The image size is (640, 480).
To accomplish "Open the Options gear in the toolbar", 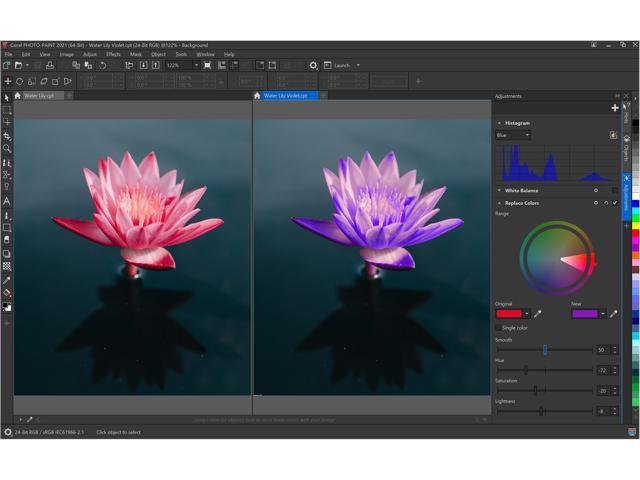I will tap(313, 65).
